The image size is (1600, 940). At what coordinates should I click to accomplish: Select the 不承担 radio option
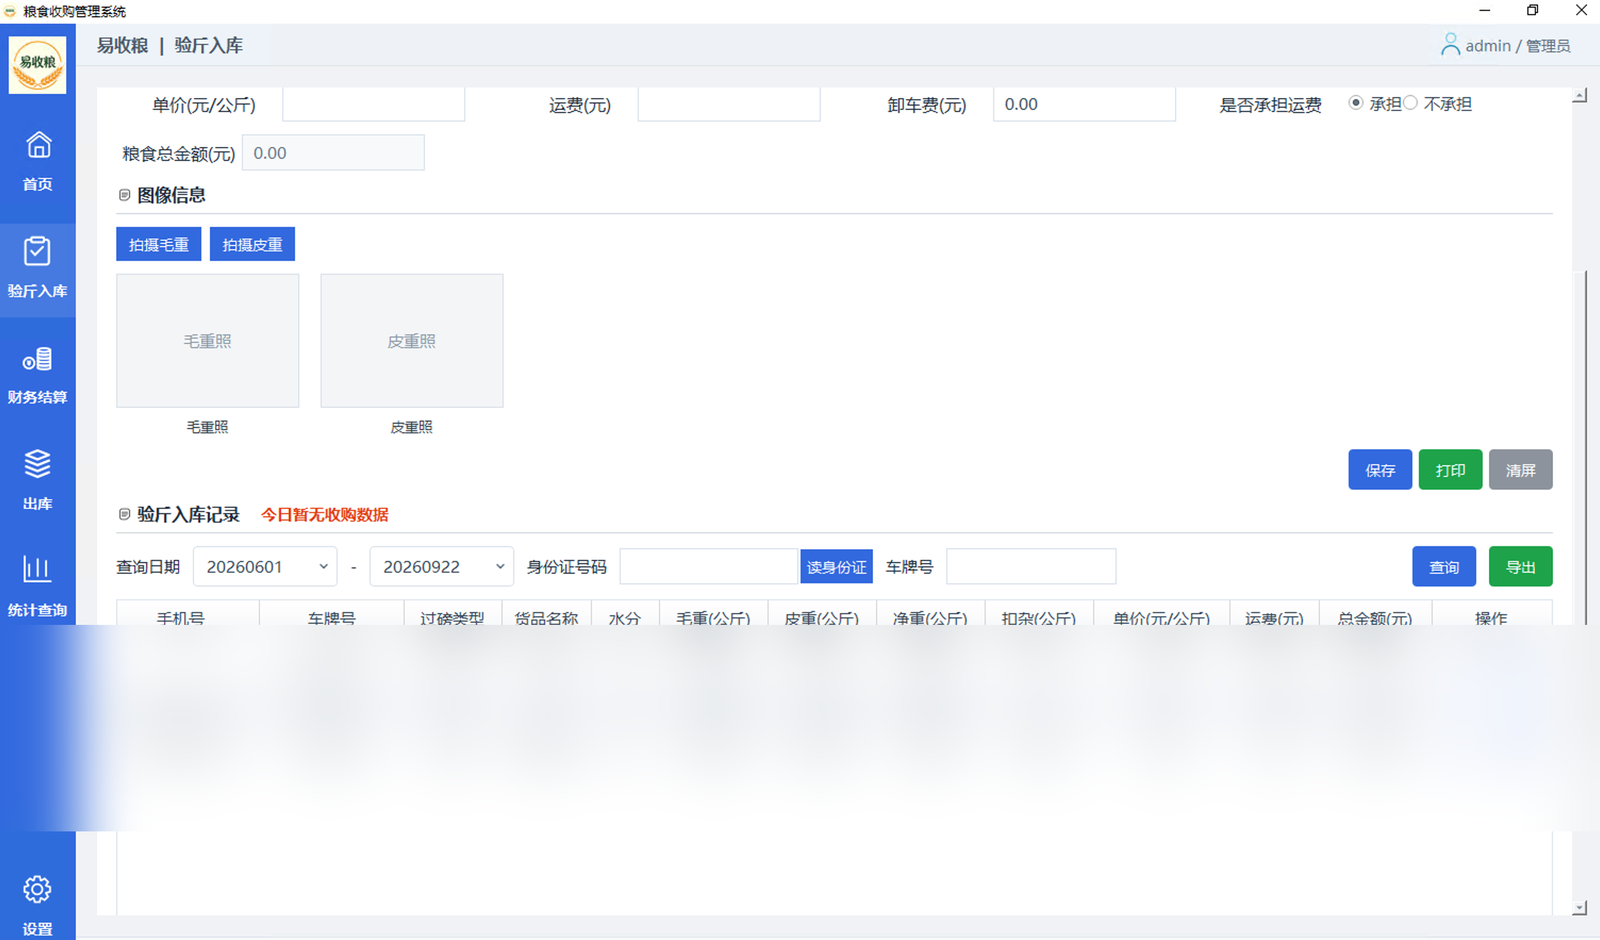coord(1410,103)
